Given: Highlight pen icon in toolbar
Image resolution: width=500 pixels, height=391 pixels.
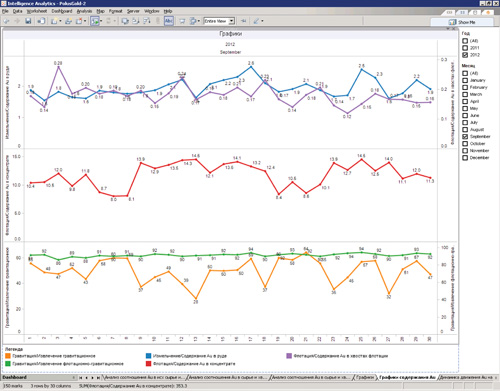Looking at the screenshot, I should point(256,21).
